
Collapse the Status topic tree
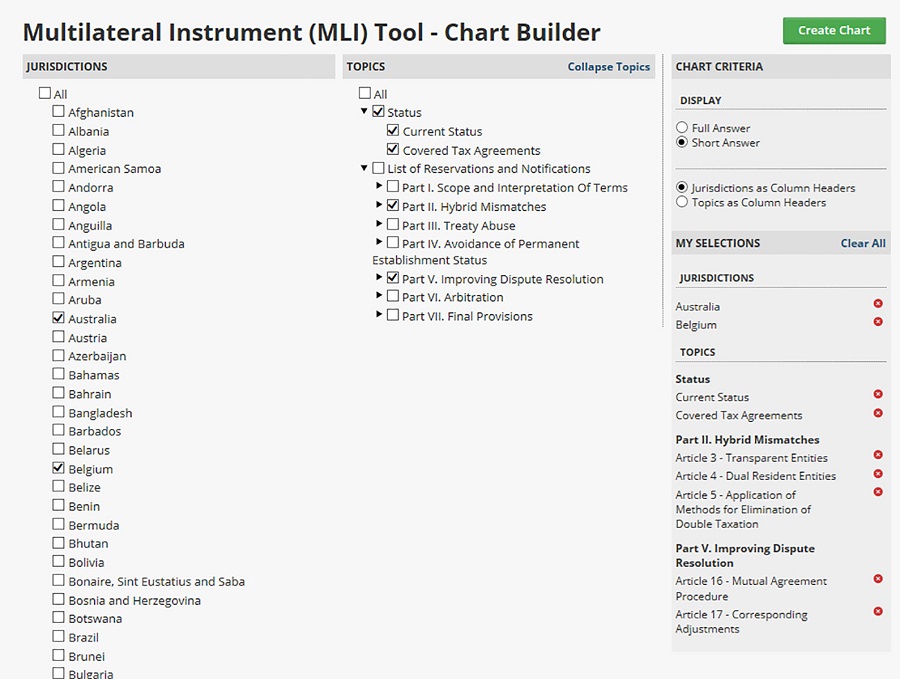(364, 111)
